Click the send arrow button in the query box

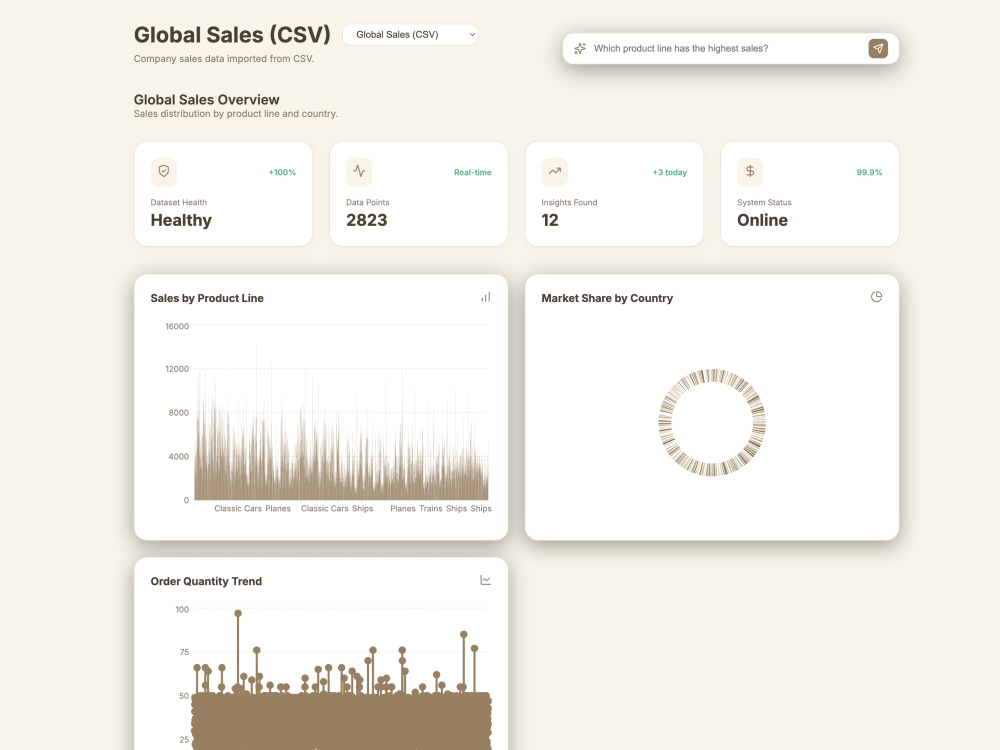point(878,48)
